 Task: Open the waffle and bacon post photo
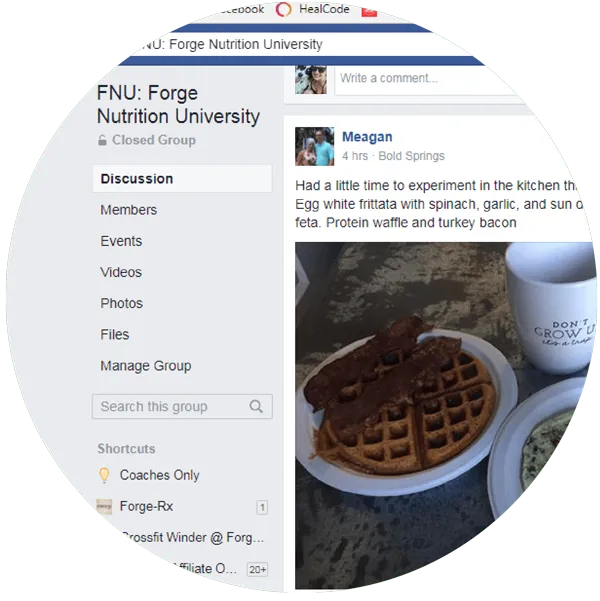click(x=445, y=416)
